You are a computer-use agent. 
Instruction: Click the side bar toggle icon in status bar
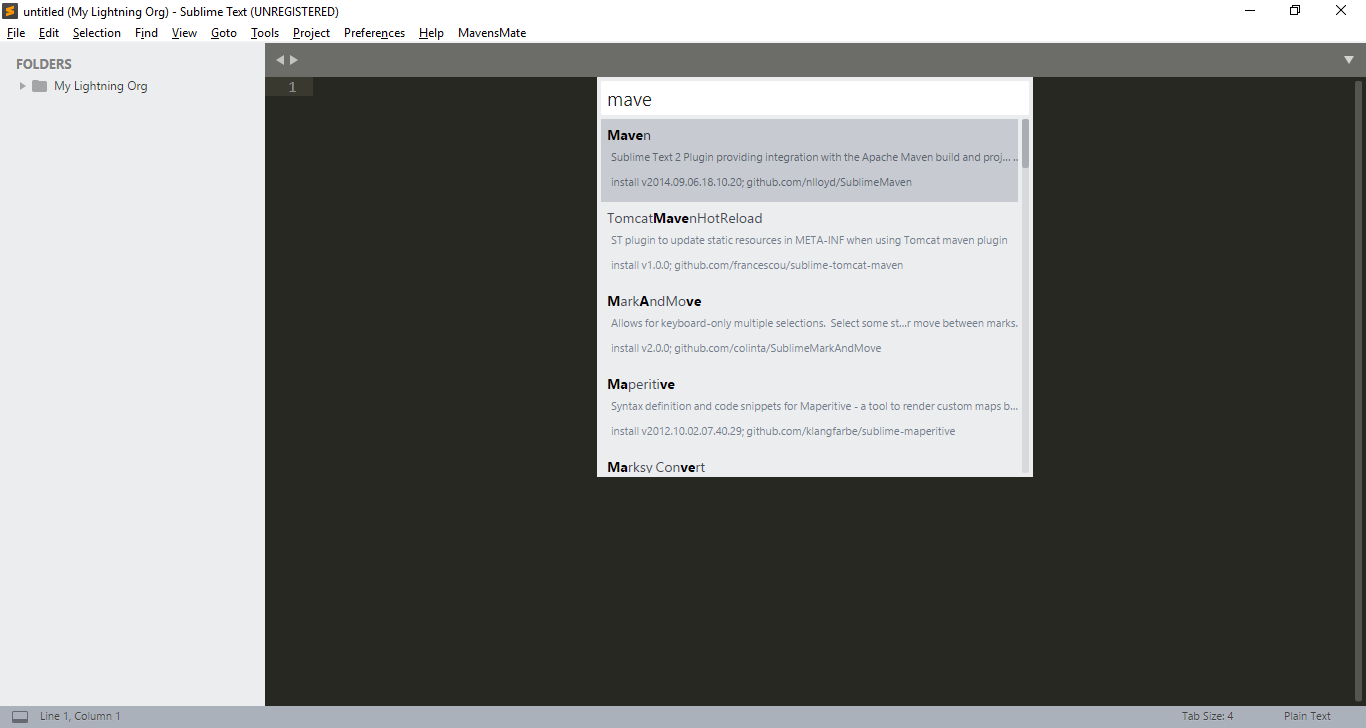click(20, 716)
